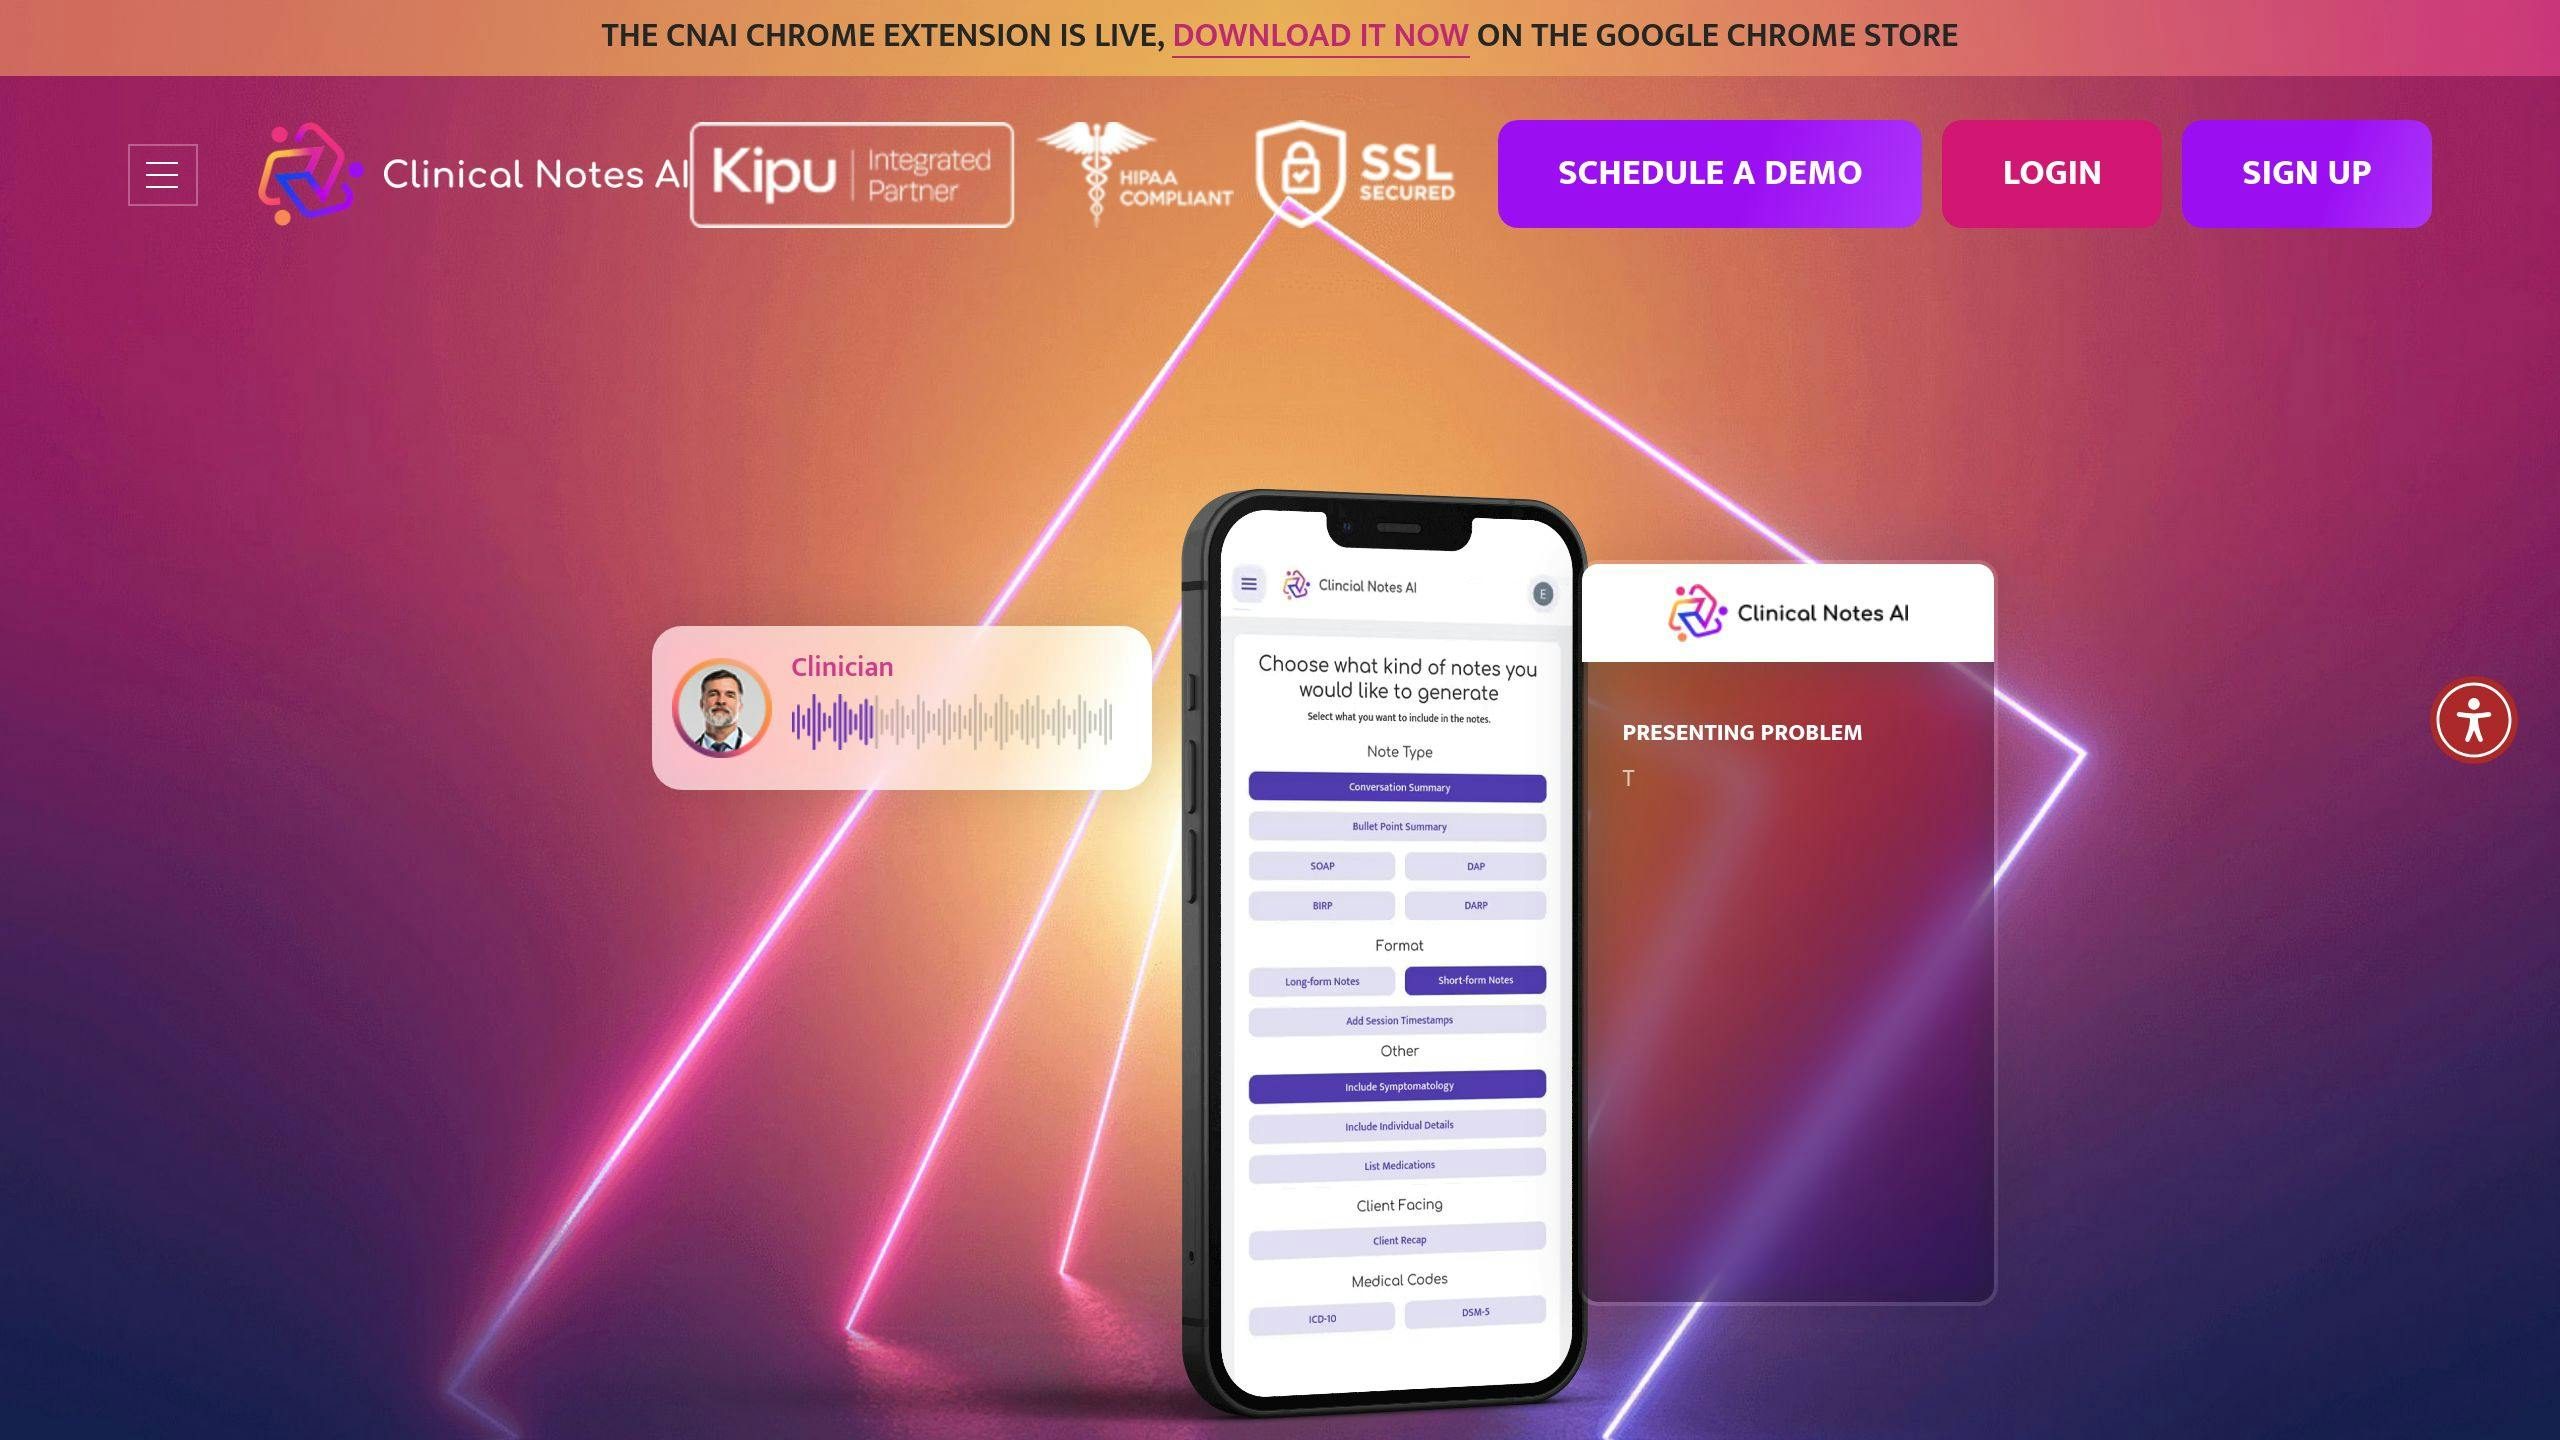Image resolution: width=2560 pixels, height=1440 pixels.
Task: Click the Kipu Integrated Partner badge
Action: [851, 172]
